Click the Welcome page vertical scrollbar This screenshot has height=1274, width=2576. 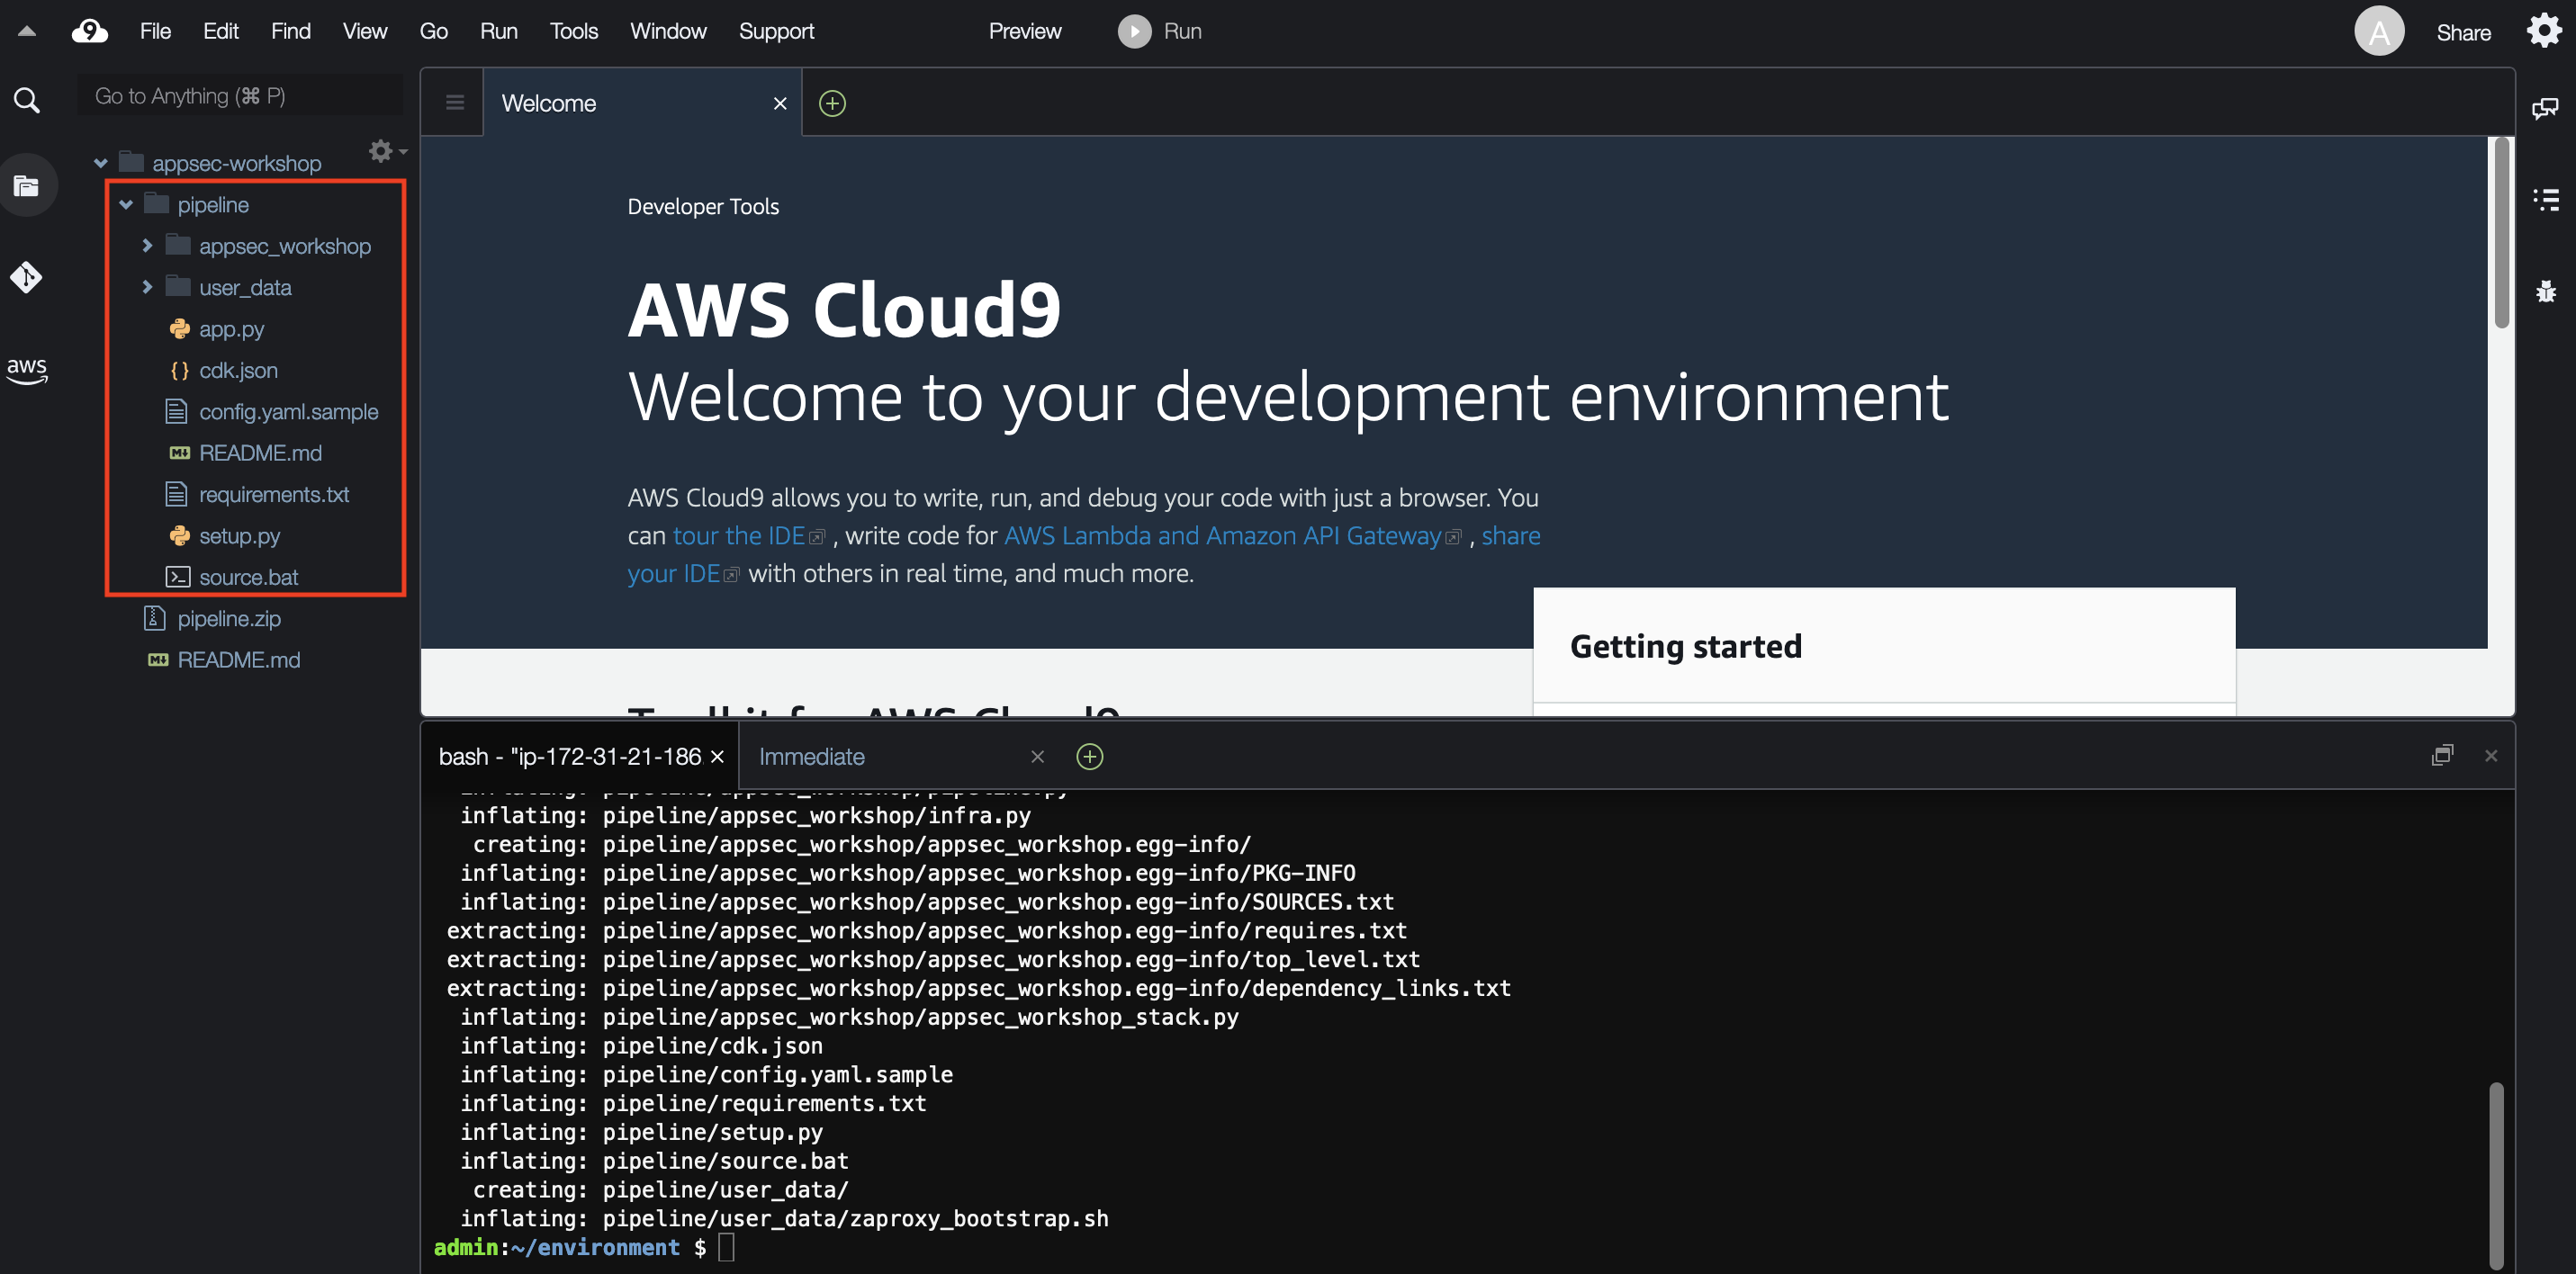[x=2501, y=235]
